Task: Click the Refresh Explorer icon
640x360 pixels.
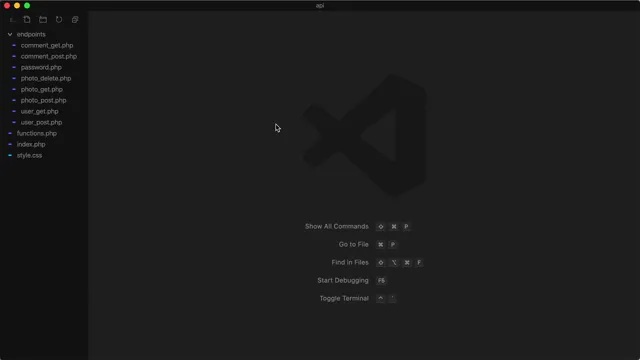Action: (x=59, y=20)
